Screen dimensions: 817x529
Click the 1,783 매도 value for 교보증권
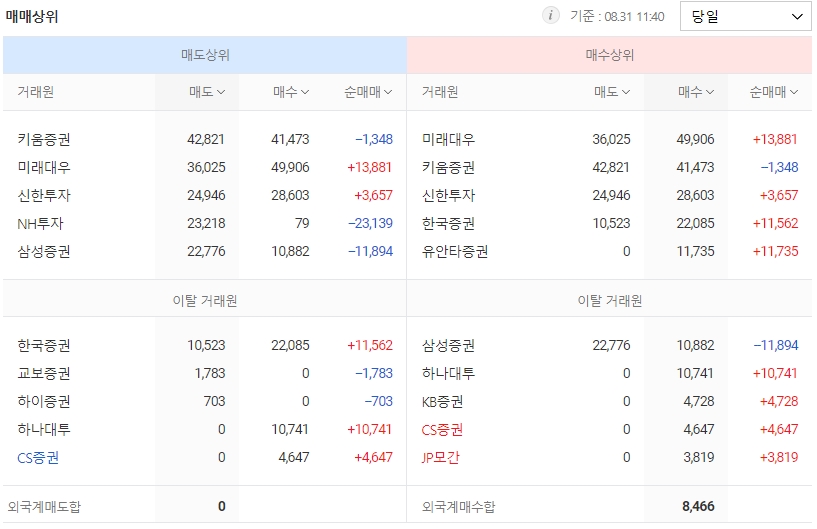point(211,374)
